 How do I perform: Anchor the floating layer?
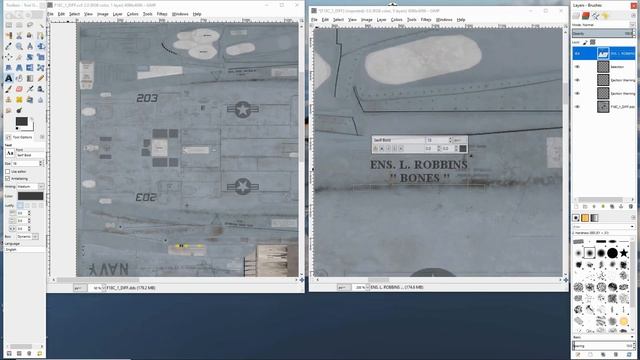(x=621, y=207)
